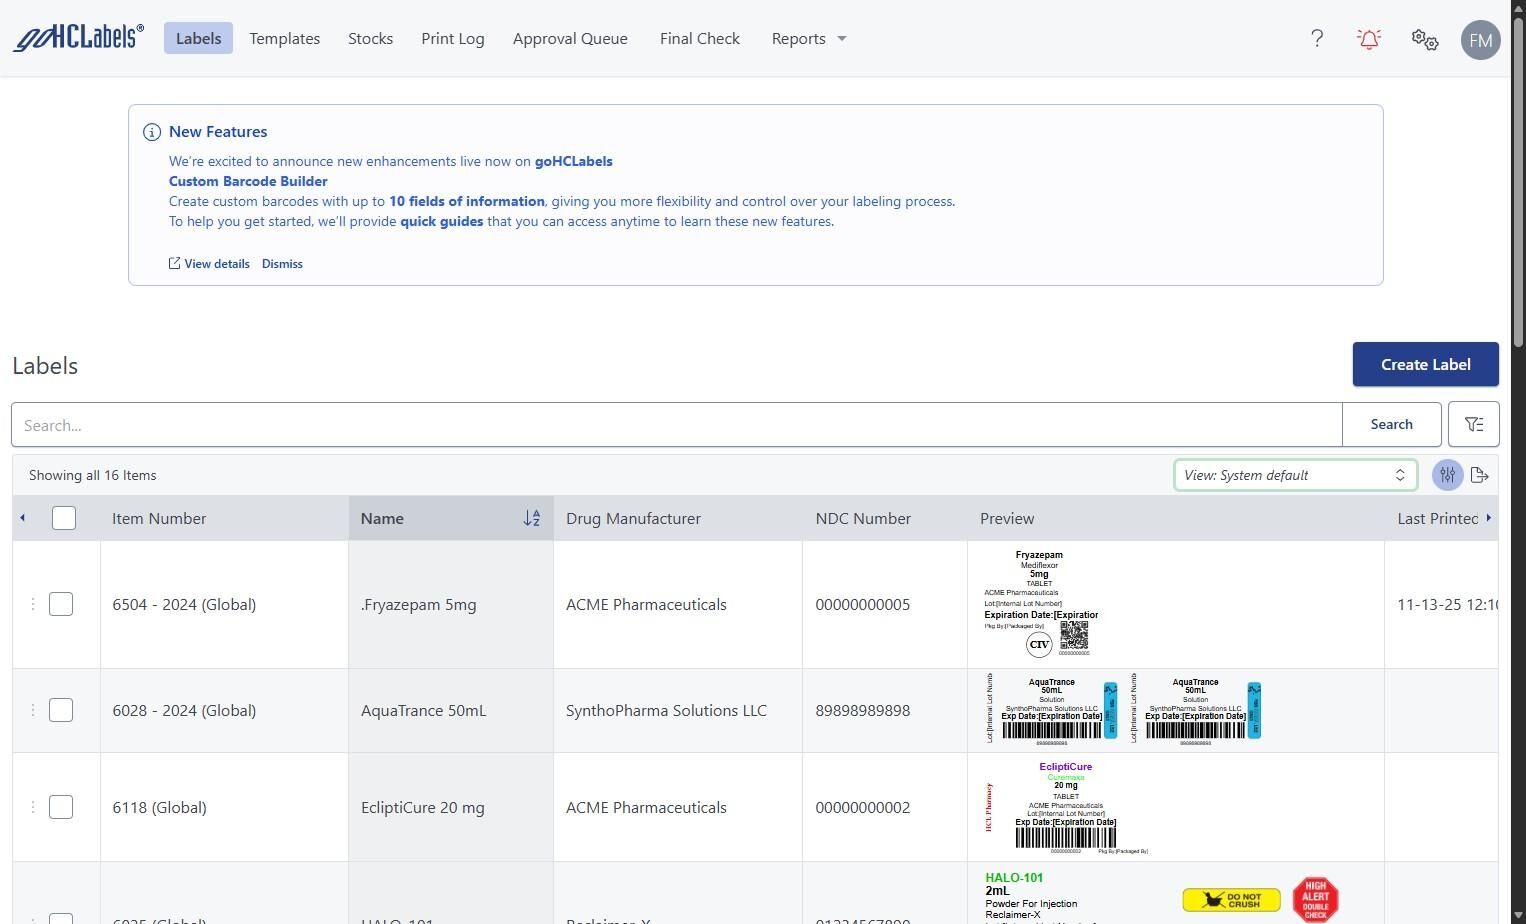This screenshot has height=924, width=1526.
Task: Go to the Labels tab
Action: tap(198, 38)
